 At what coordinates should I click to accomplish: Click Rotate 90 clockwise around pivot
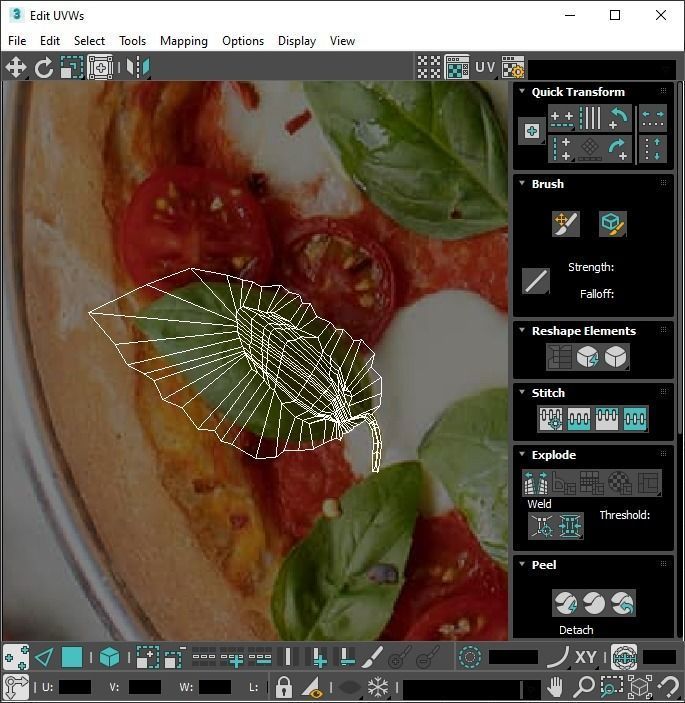point(619,149)
